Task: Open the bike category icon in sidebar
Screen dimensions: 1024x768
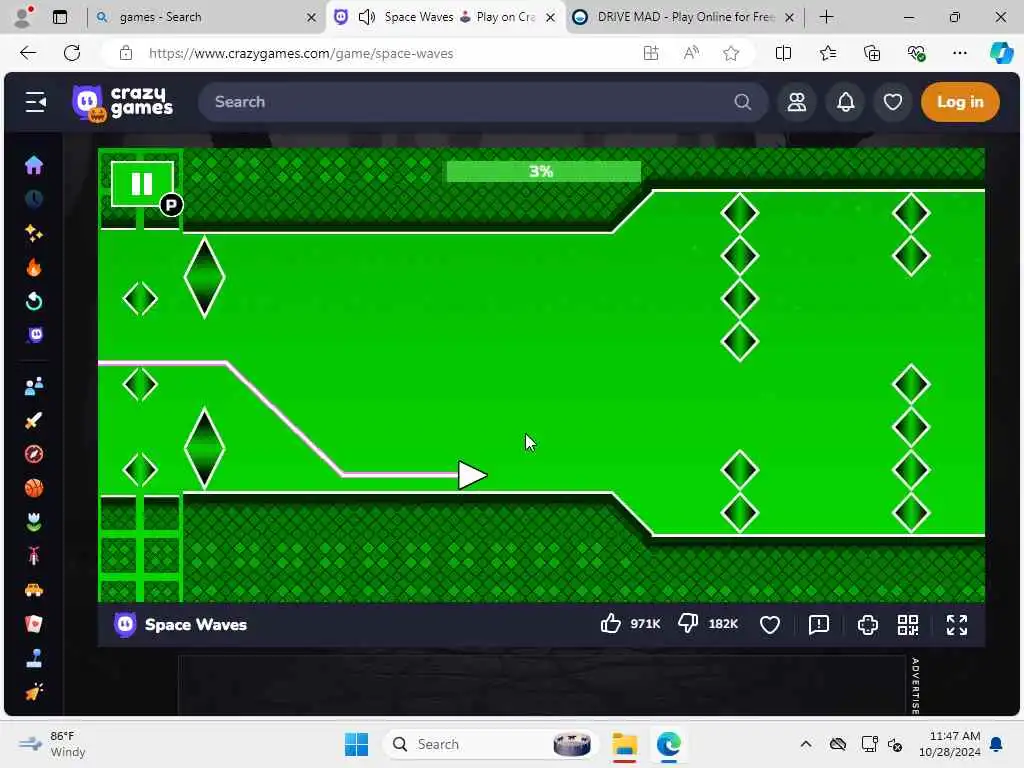Action: 34,556
